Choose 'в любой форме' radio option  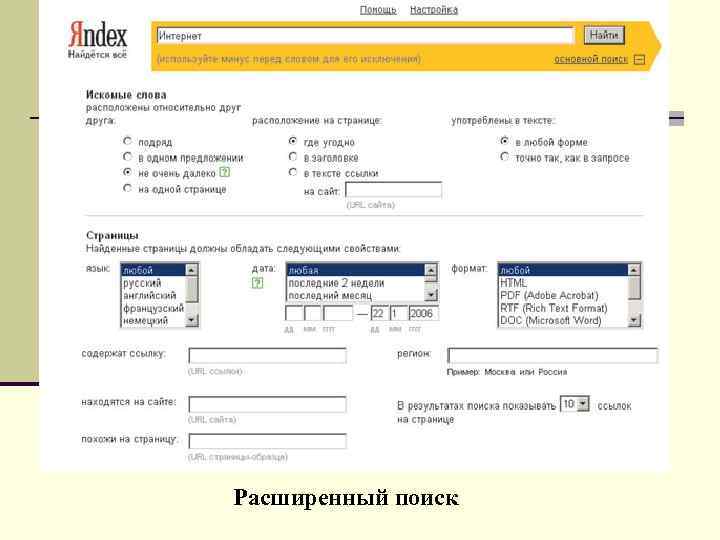504,141
